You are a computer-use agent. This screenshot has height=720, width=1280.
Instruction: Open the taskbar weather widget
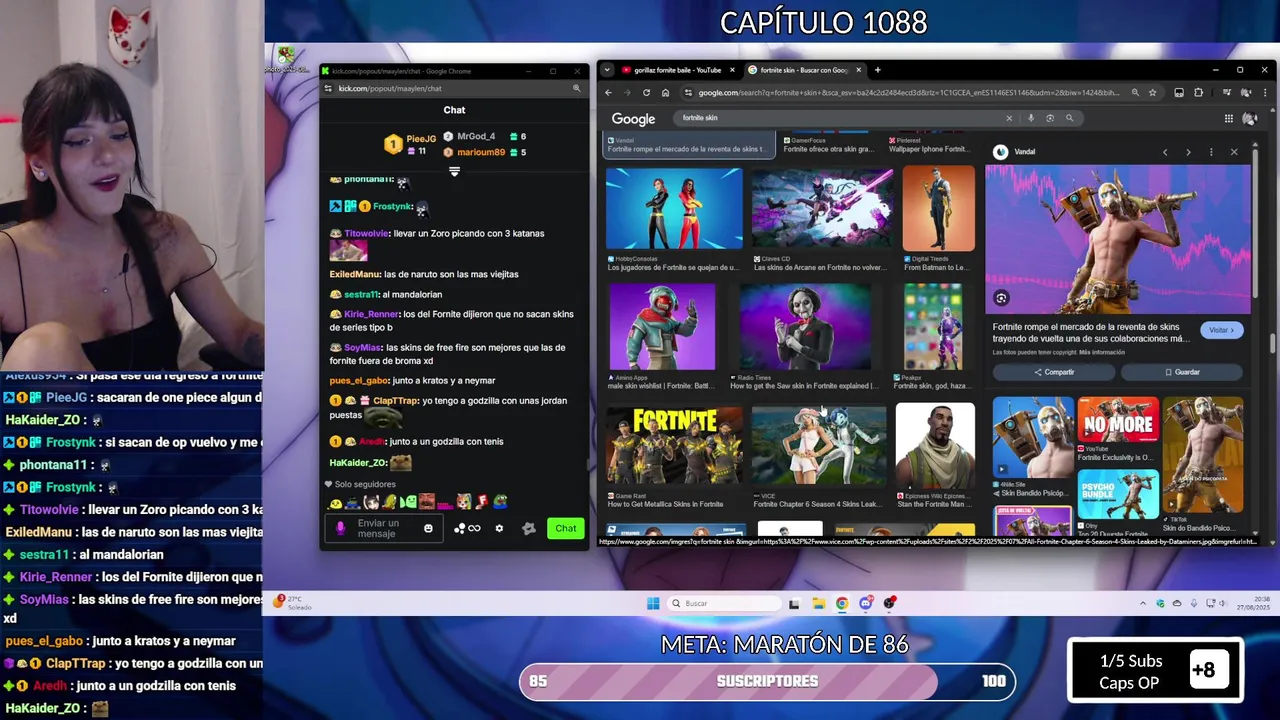point(293,603)
